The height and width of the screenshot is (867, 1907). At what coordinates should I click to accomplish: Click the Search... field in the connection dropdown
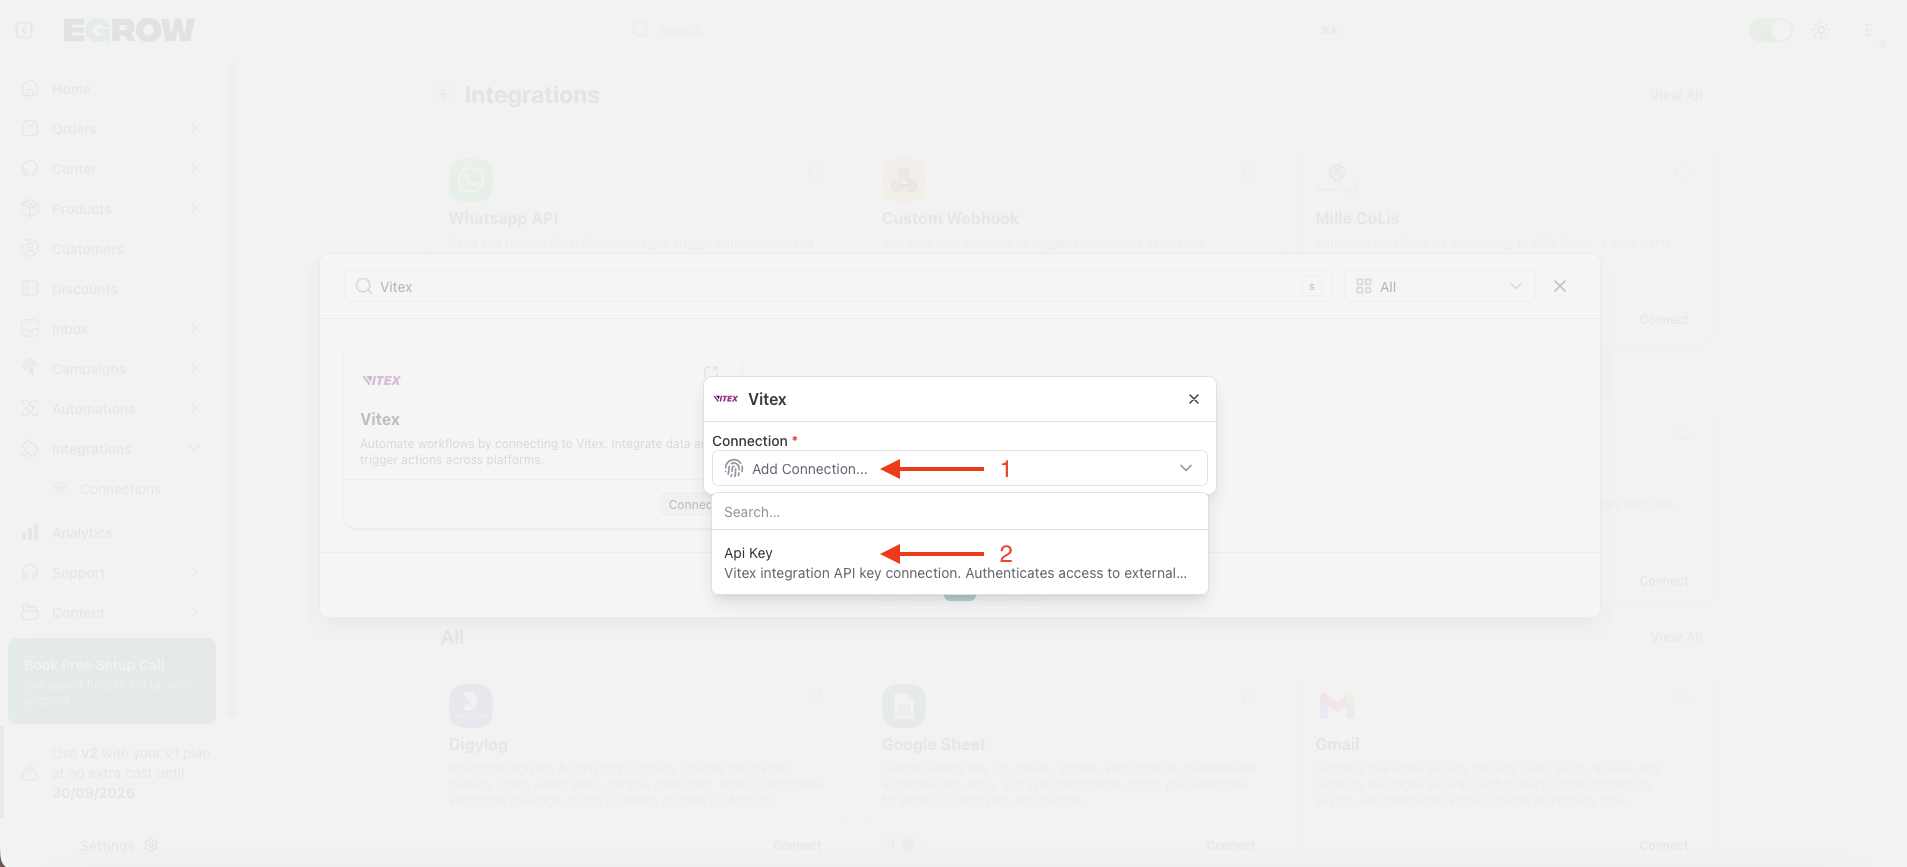pos(960,512)
